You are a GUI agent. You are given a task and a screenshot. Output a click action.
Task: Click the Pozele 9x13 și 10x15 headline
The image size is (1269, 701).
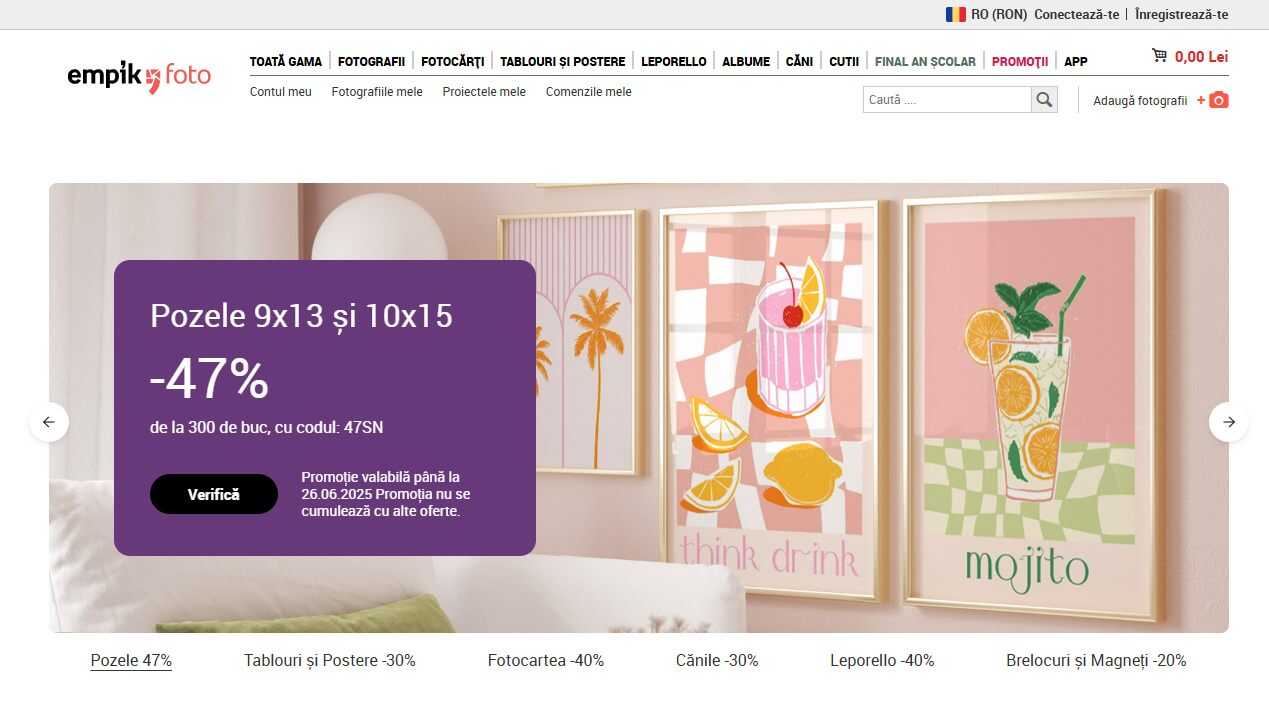point(301,316)
